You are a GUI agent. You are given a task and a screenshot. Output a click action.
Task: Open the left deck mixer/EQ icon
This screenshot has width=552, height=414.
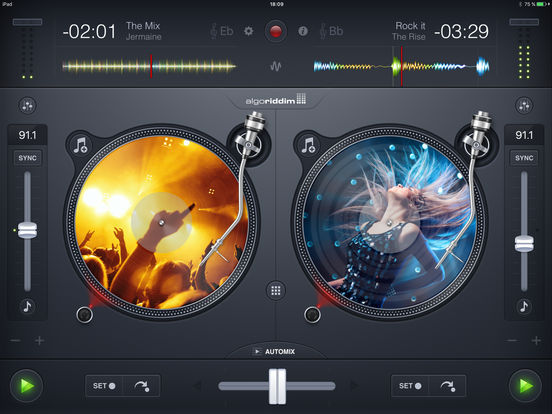pos(27,105)
